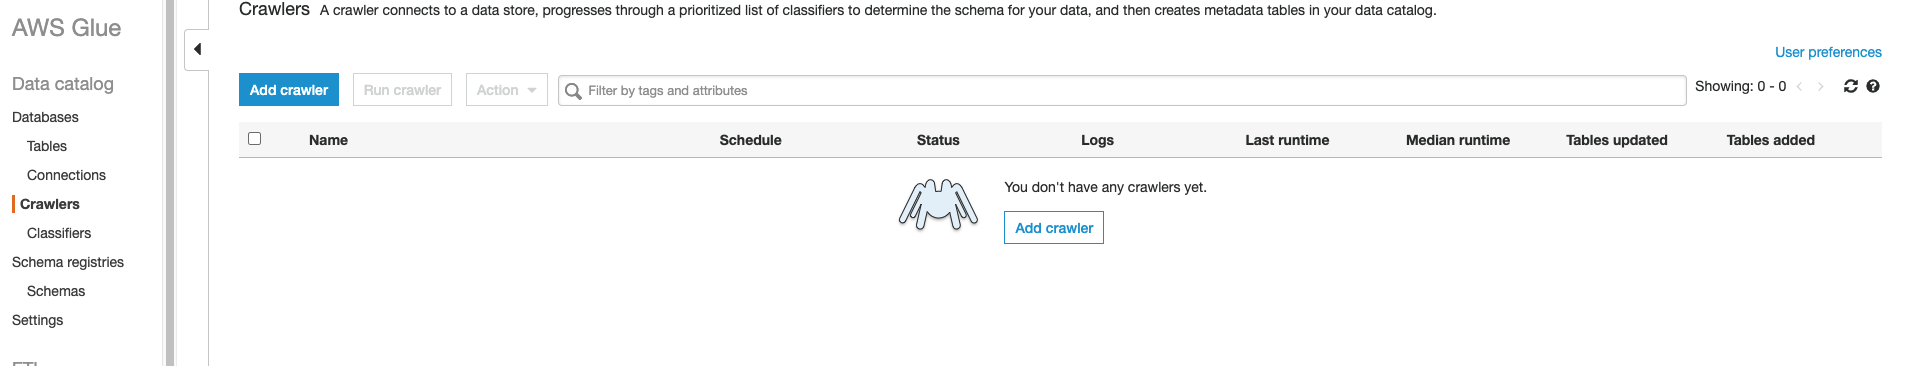Image resolution: width=1912 pixels, height=366 pixels.
Task: Click the spider crawler illustration
Action: coord(938,205)
